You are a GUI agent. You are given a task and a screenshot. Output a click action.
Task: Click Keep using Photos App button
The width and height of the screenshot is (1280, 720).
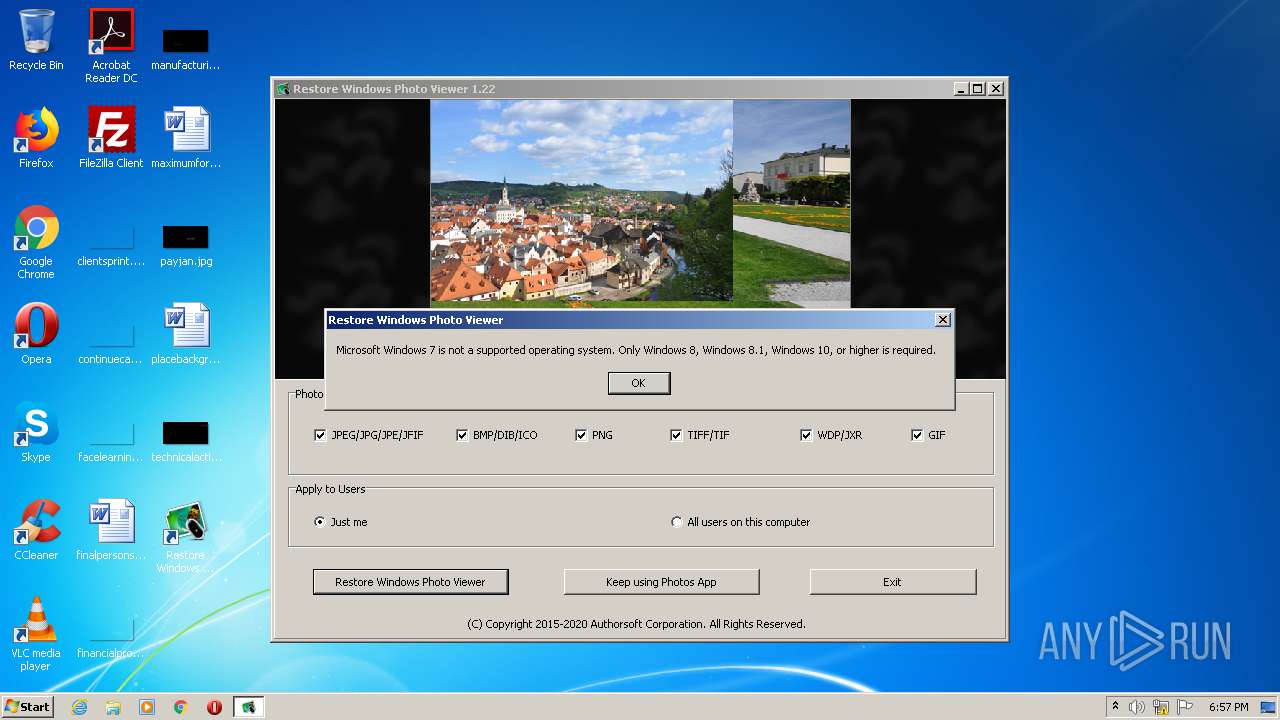(661, 582)
